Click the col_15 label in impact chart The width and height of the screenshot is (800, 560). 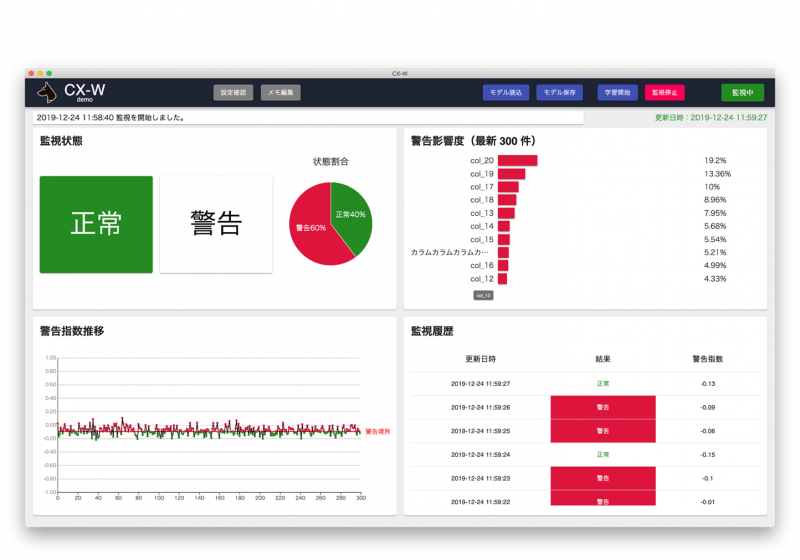coord(482,239)
